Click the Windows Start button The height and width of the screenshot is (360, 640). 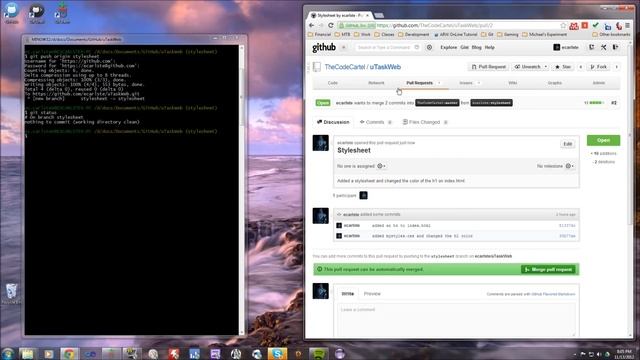point(7,353)
